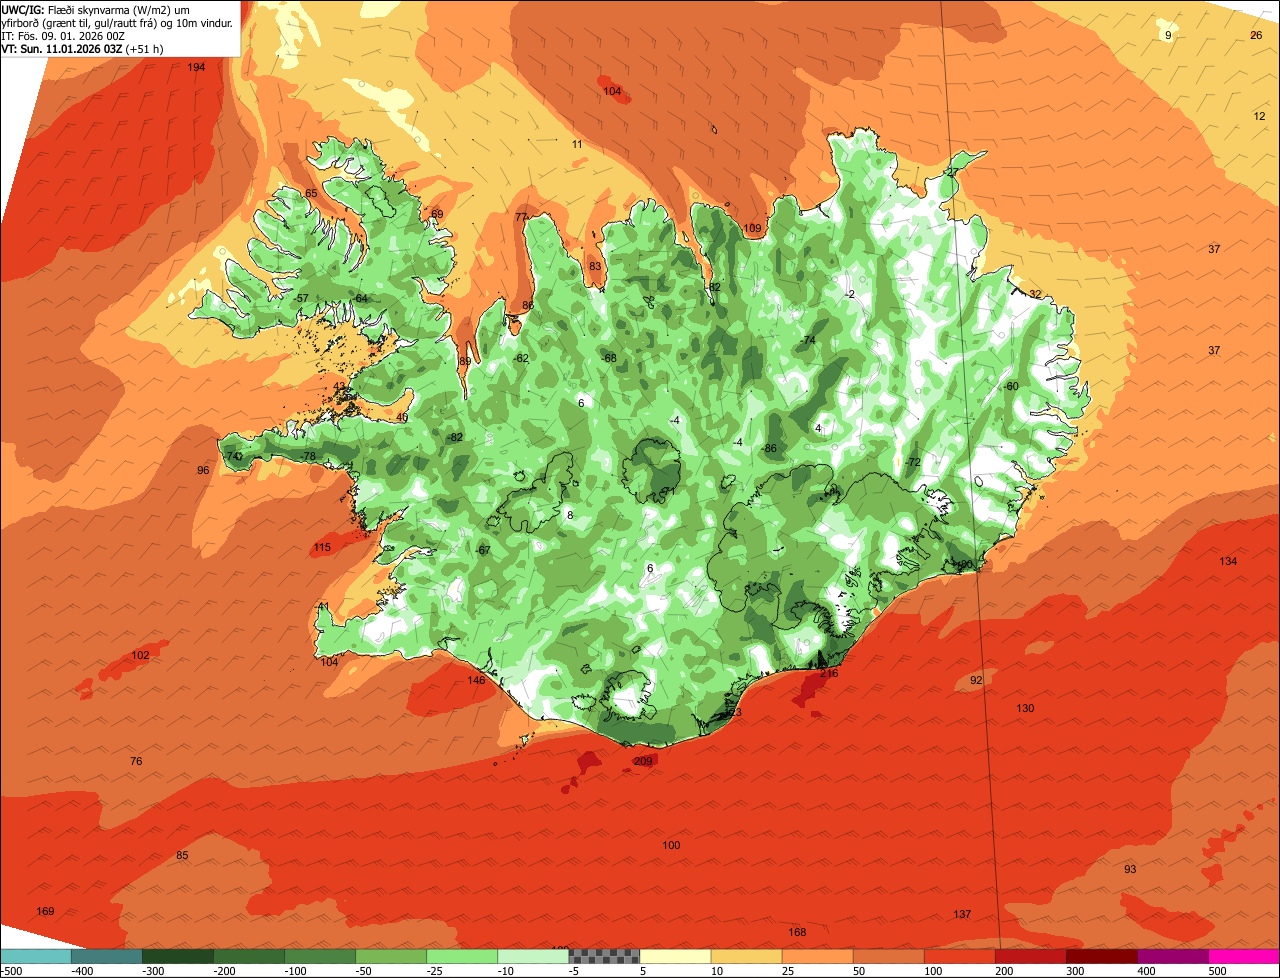The height and width of the screenshot is (978, 1280).
Task: Click the map value '89' in narrow western fjord
Action: pyautogui.click(x=465, y=361)
